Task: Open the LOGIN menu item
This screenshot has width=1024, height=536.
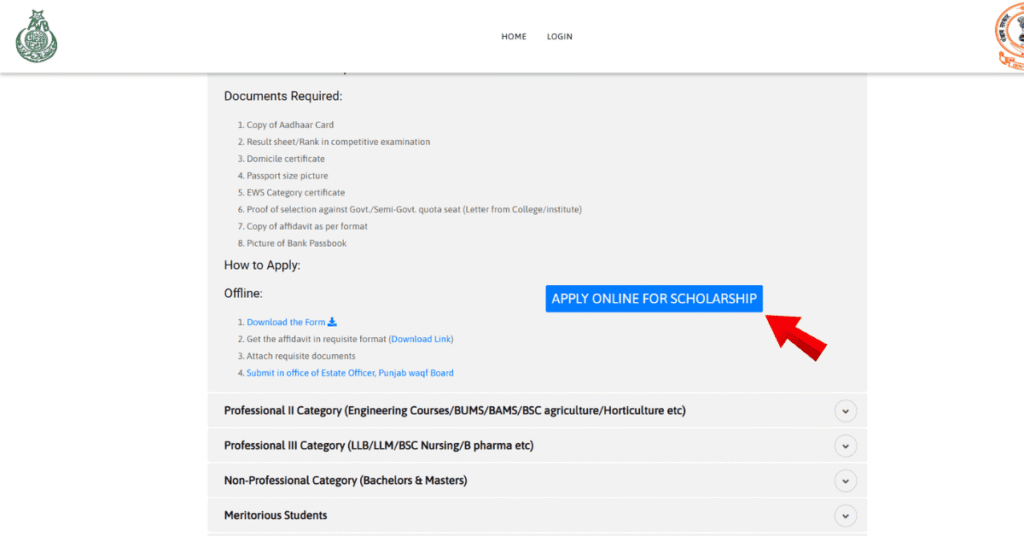Action: pos(560,37)
